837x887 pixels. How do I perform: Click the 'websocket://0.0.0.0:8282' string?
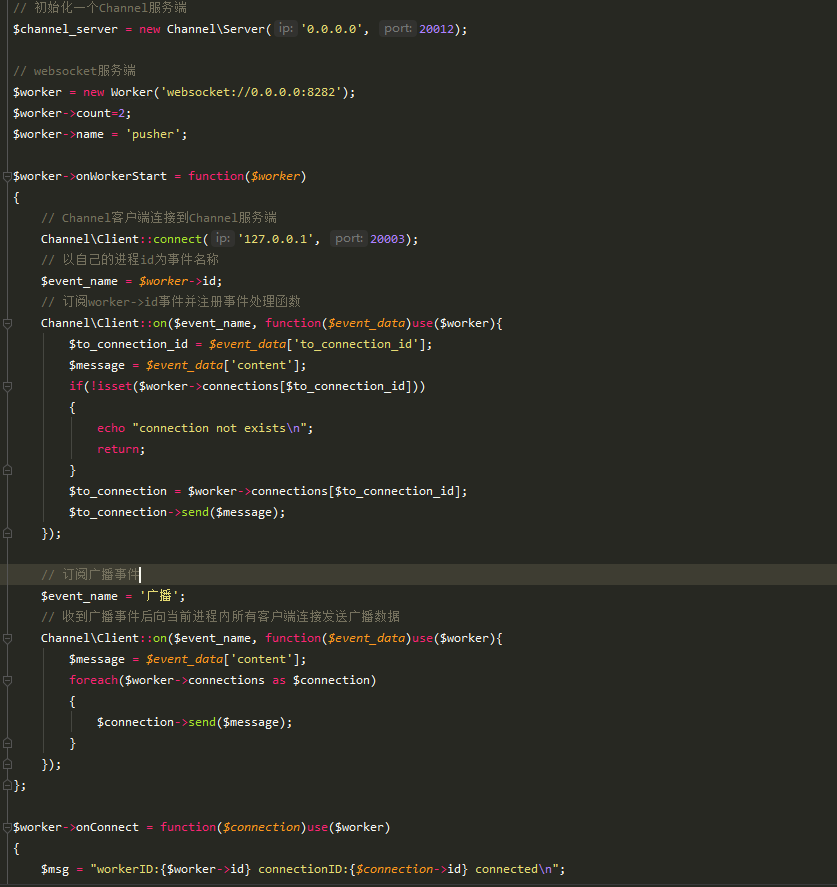click(251, 92)
